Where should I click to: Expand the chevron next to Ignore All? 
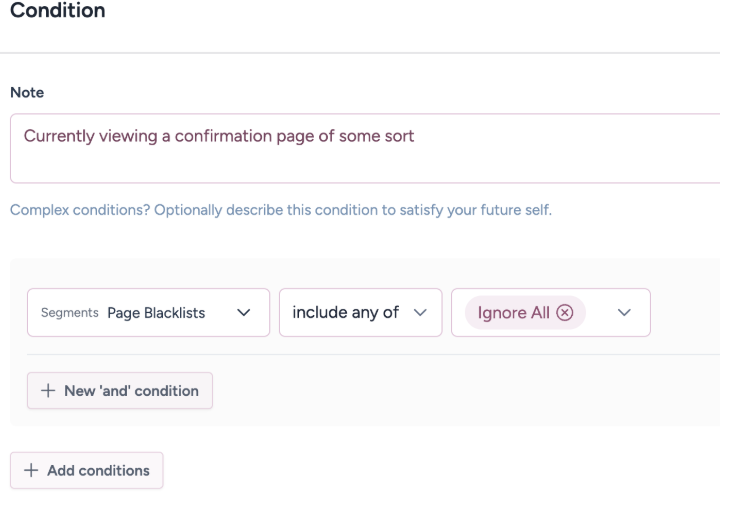pos(626,313)
